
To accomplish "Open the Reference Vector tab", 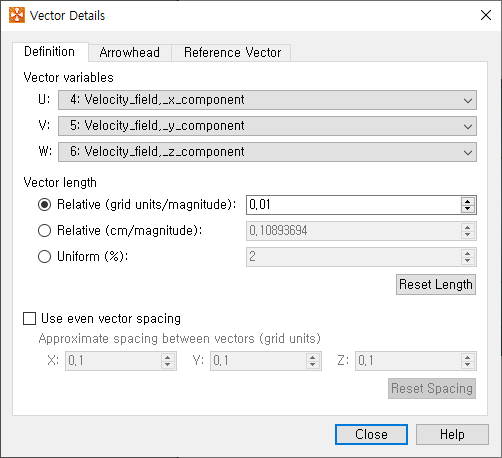I will 232,53.
